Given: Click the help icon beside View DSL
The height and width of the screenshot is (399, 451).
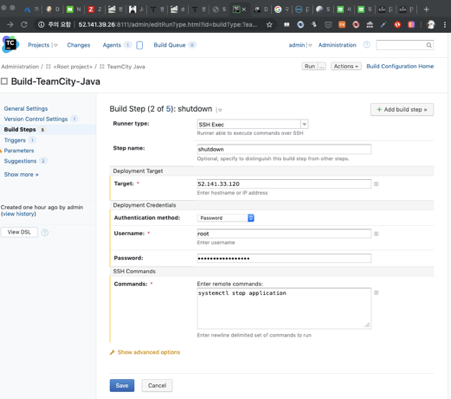Looking at the screenshot, I should [45, 232].
